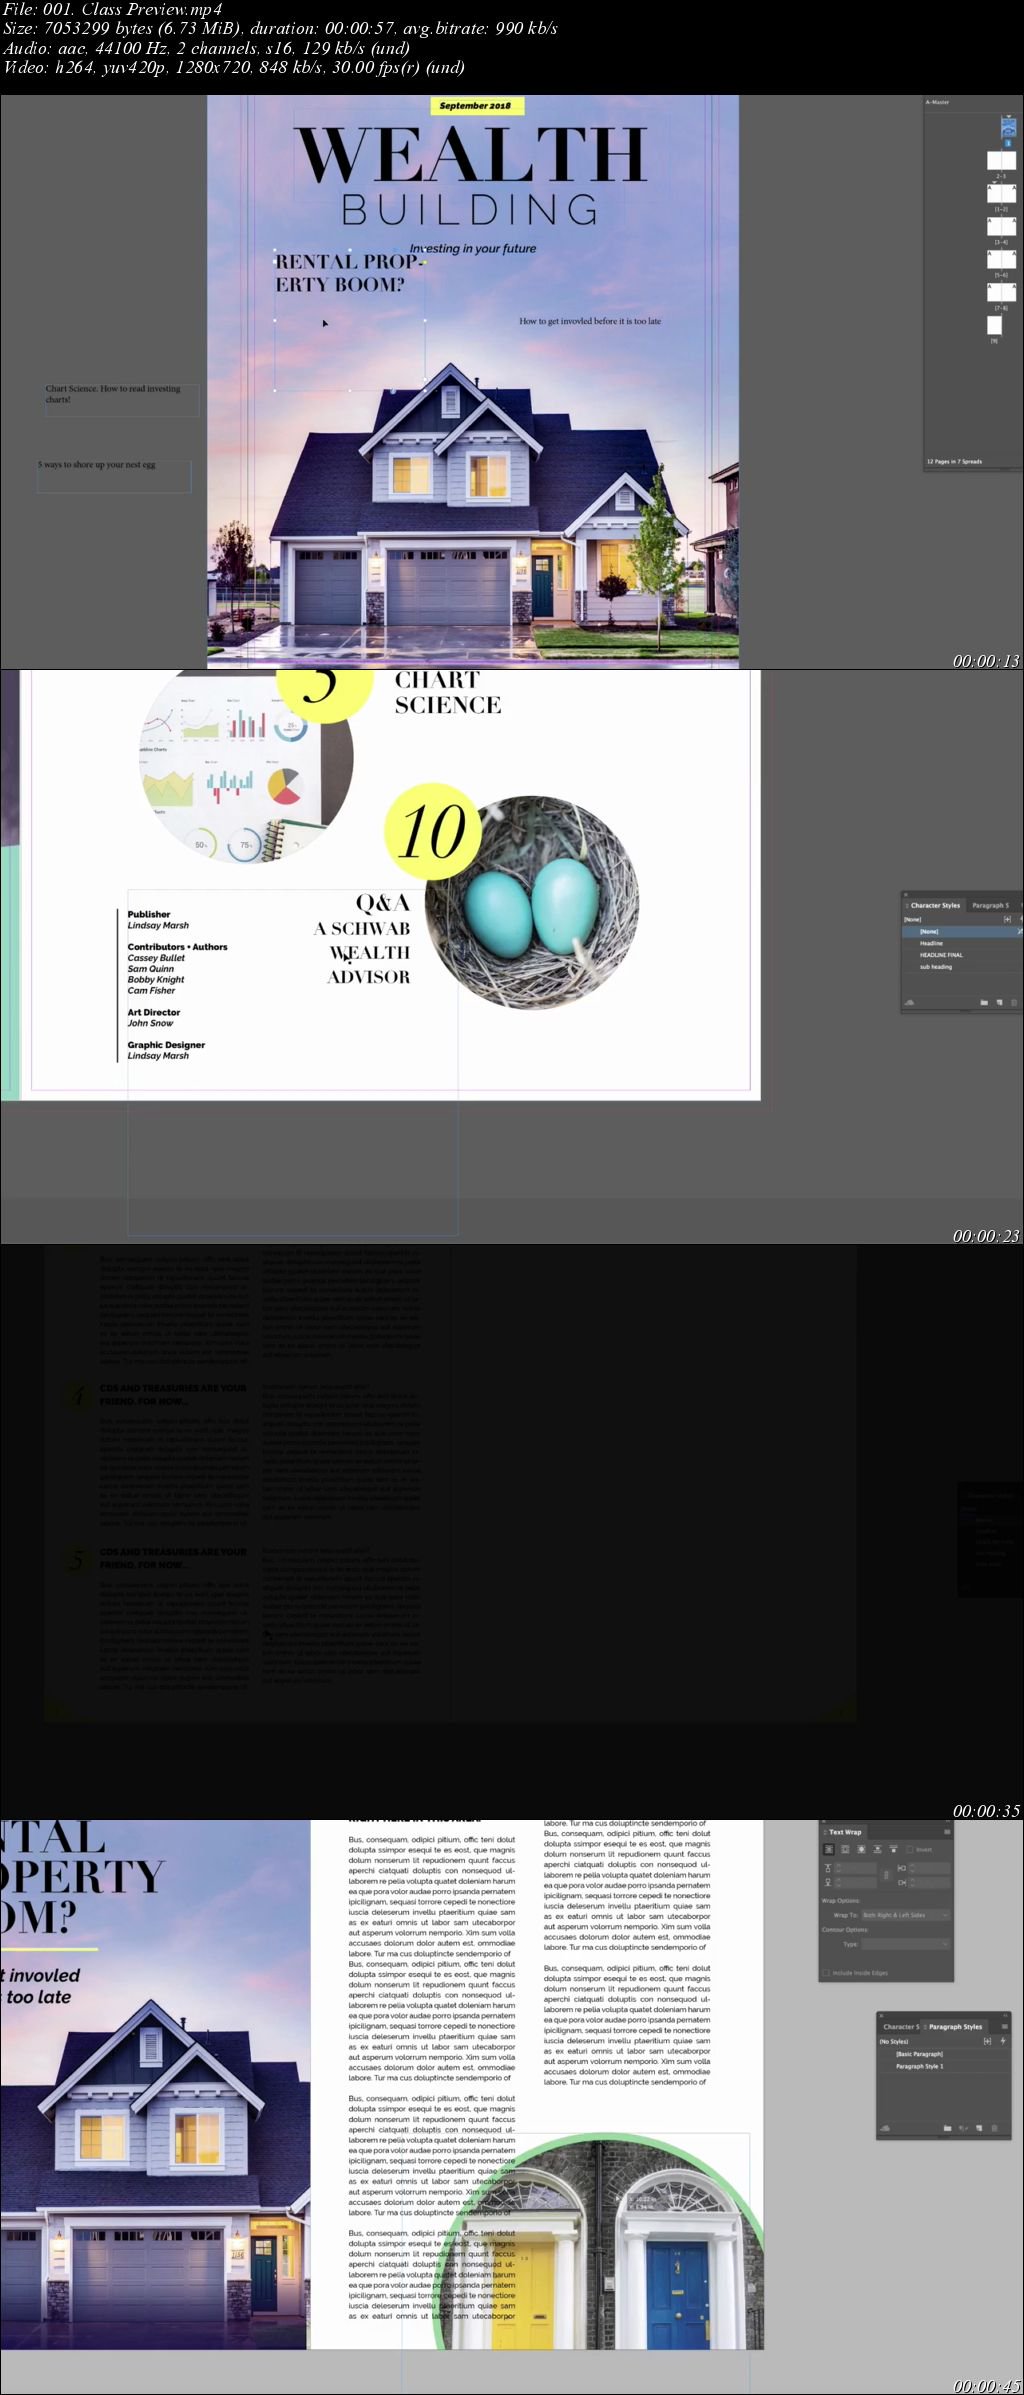Click the bottom offset field in Text Wrap
The image size is (1024, 2395).
tap(855, 1882)
